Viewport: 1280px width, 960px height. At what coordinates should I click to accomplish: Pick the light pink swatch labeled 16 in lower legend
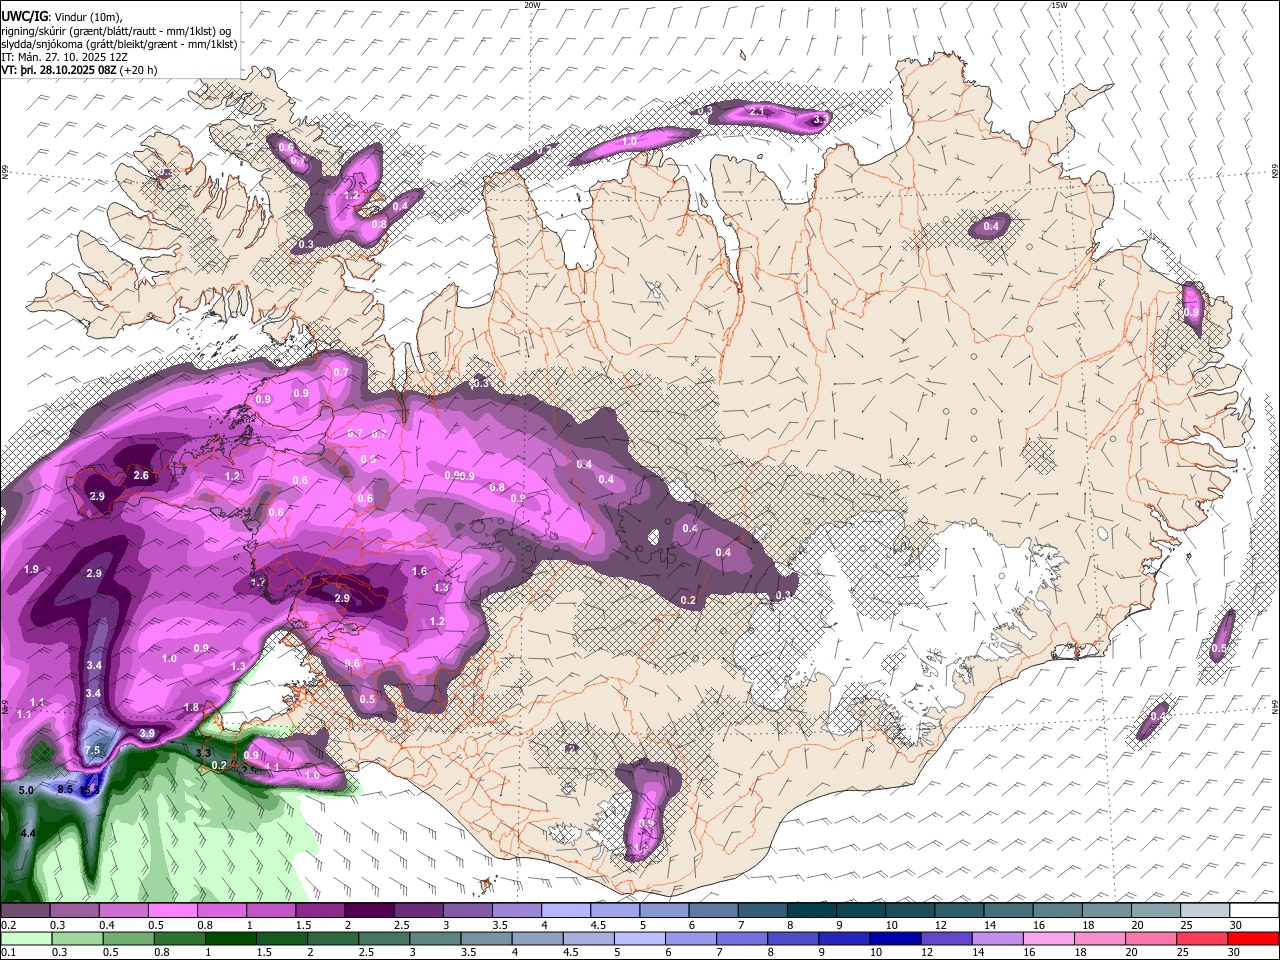click(1047, 938)
